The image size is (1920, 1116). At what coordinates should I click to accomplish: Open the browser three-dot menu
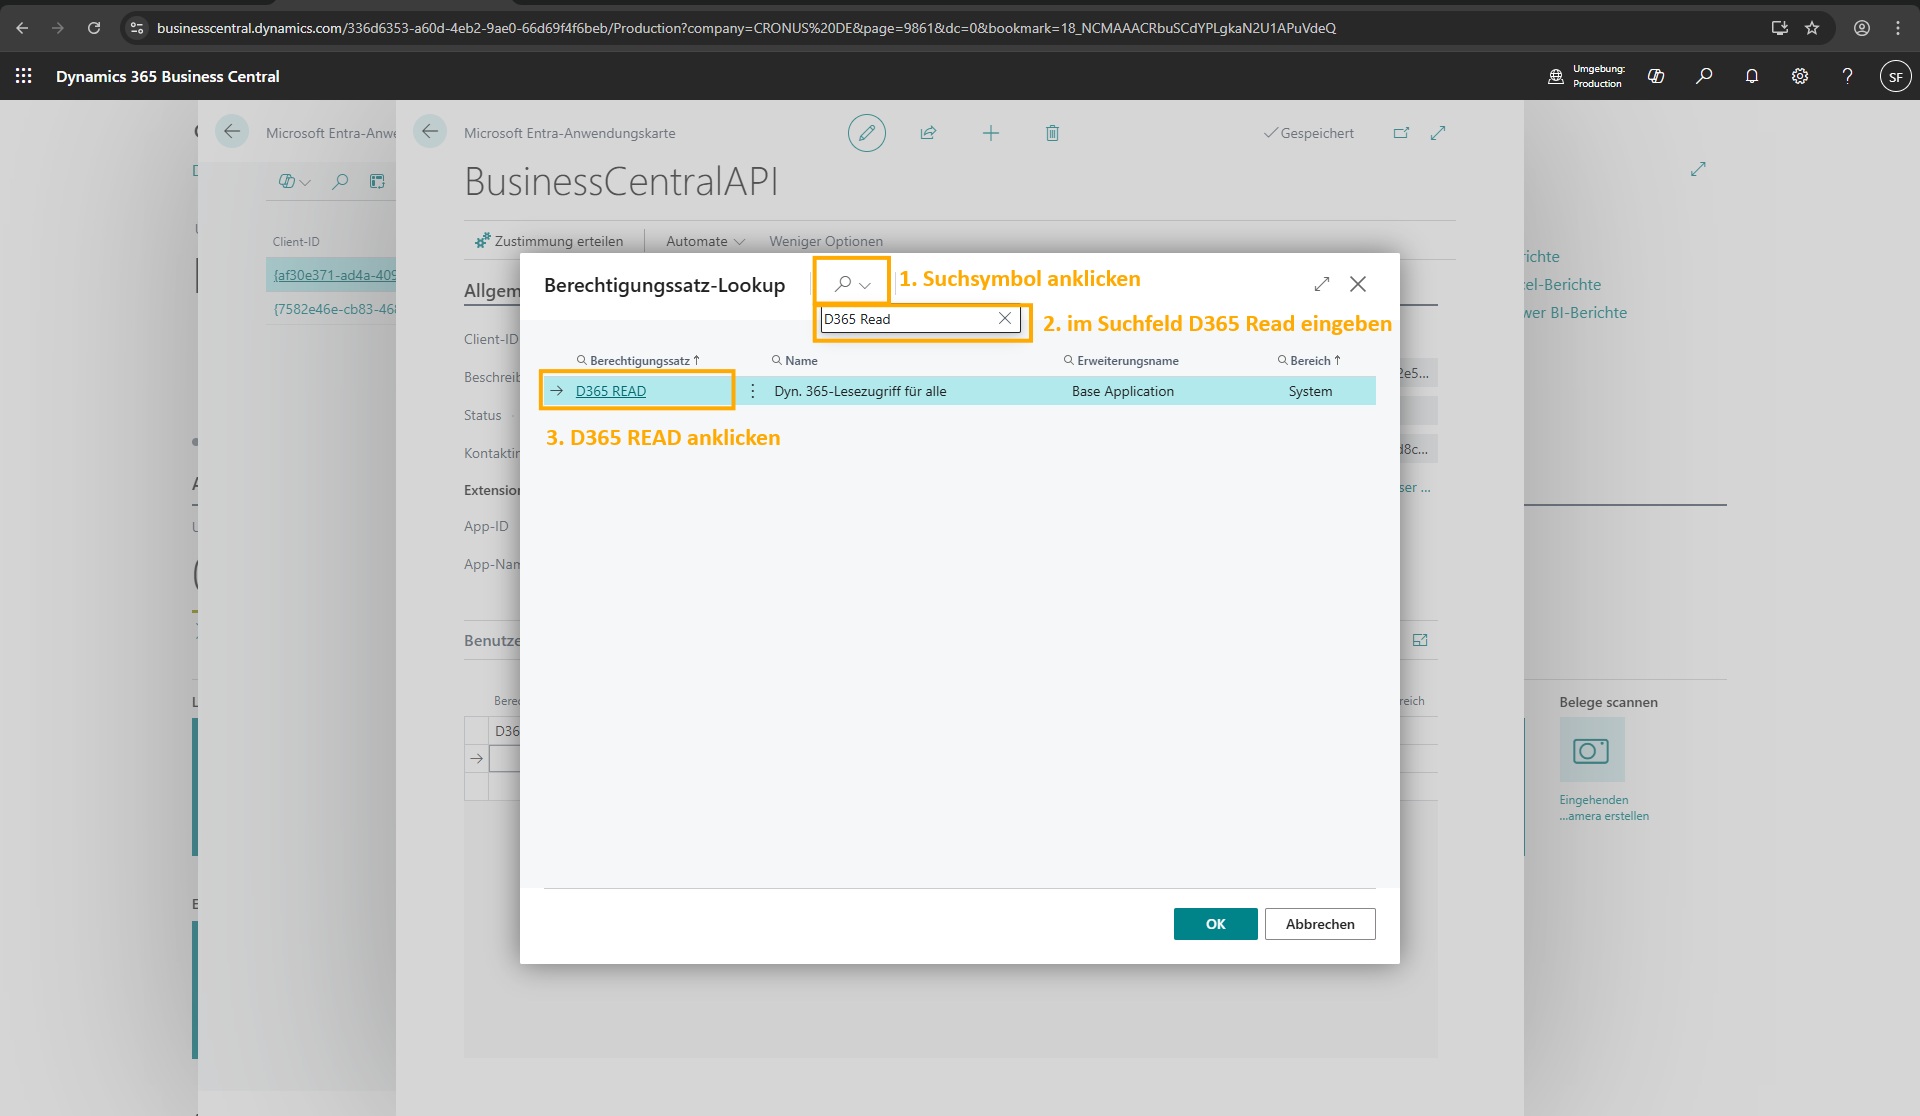point(1898,28)
